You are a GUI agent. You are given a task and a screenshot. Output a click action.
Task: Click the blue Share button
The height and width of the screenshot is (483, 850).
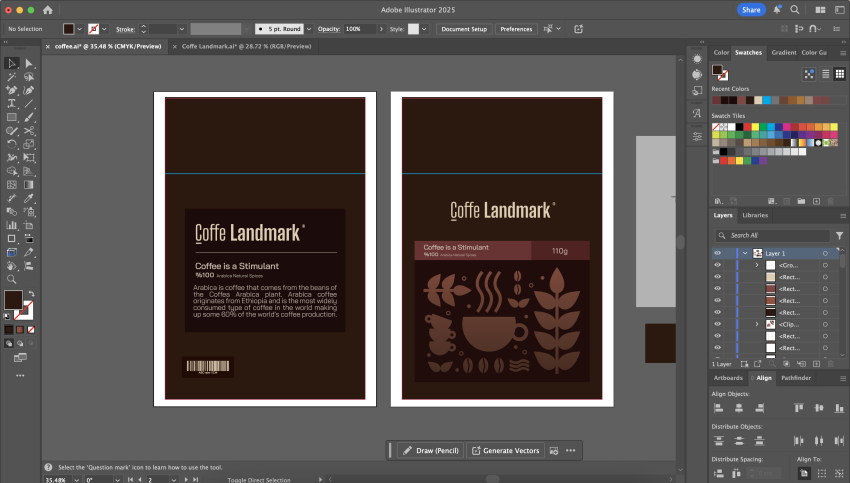[x=751, y=9]
